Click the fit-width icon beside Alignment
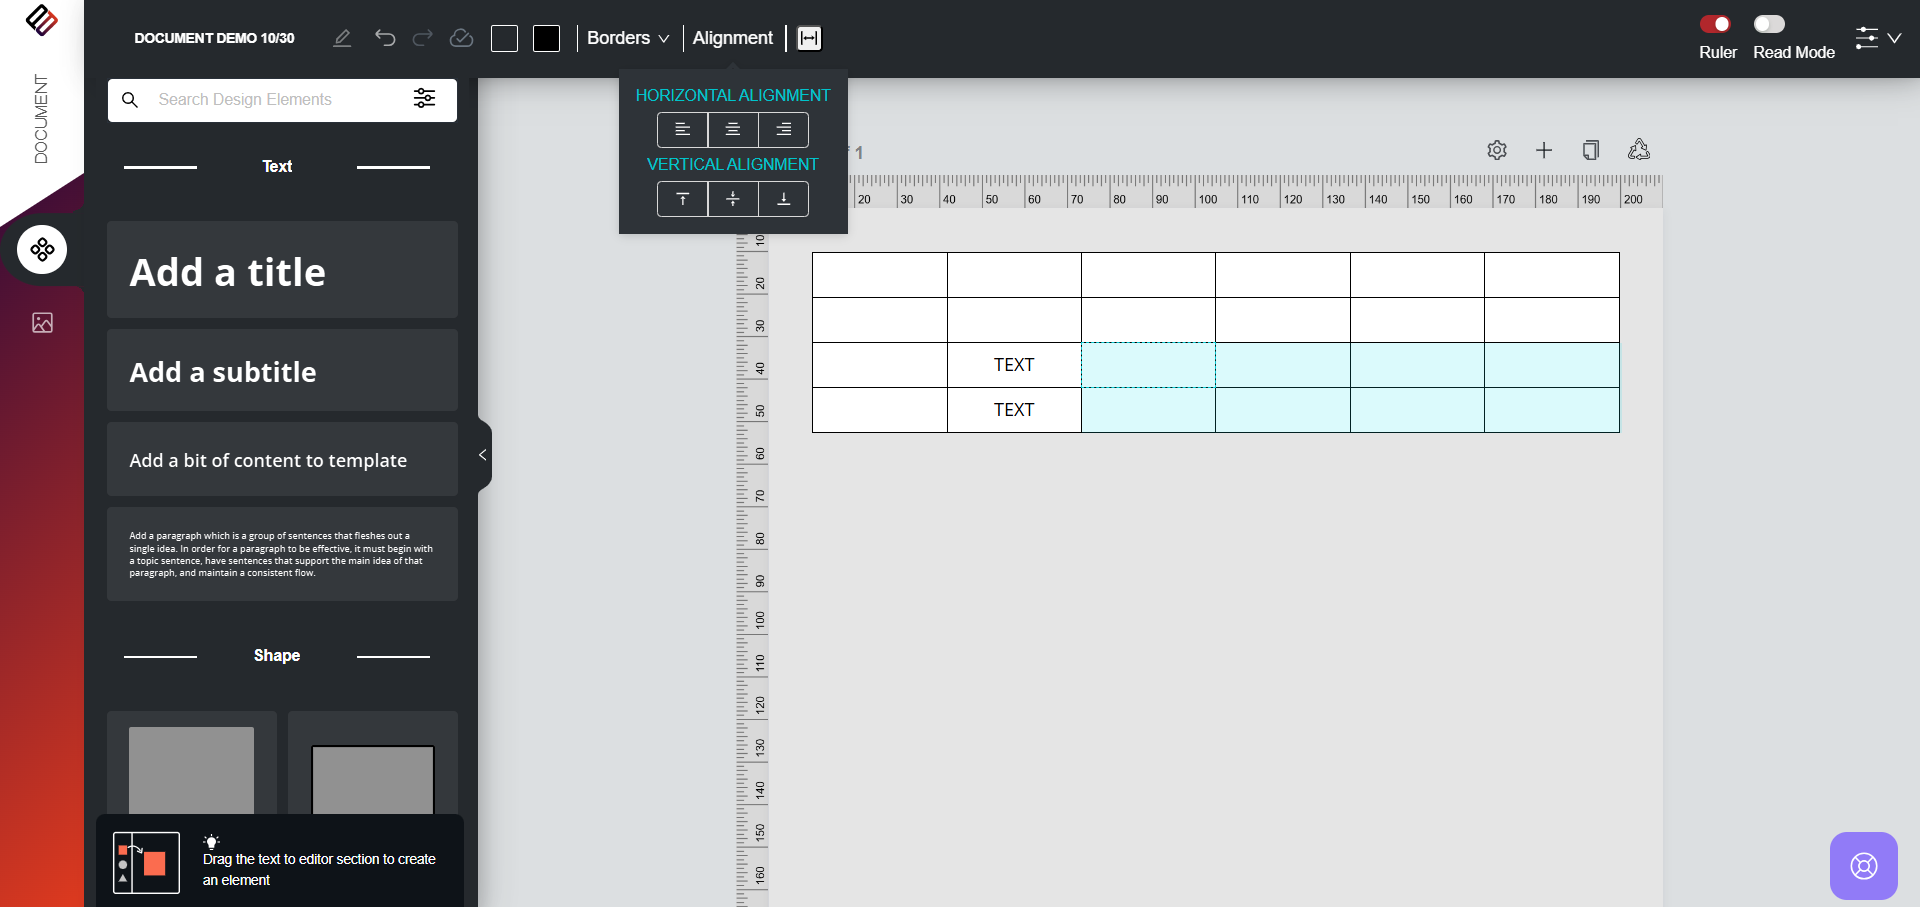Viewport: 1920px width, 907px height. [x=809, y=38]
